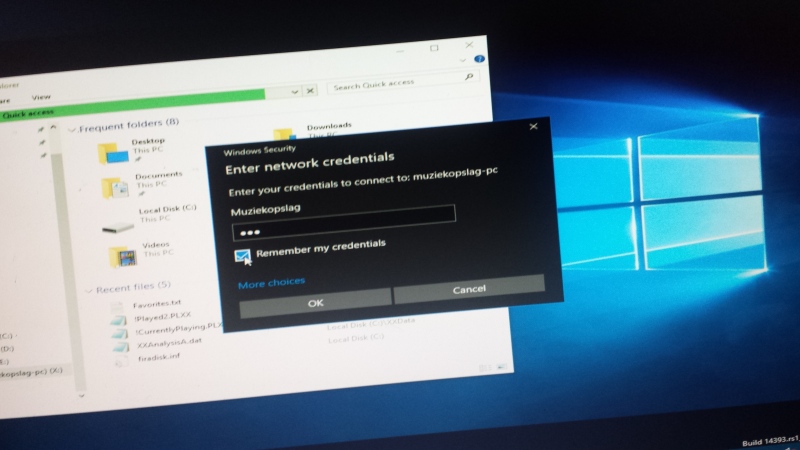Viewport: 800px width, 450px height.
Task: Open Favorites.txt recent file
Action: [157, 305]
